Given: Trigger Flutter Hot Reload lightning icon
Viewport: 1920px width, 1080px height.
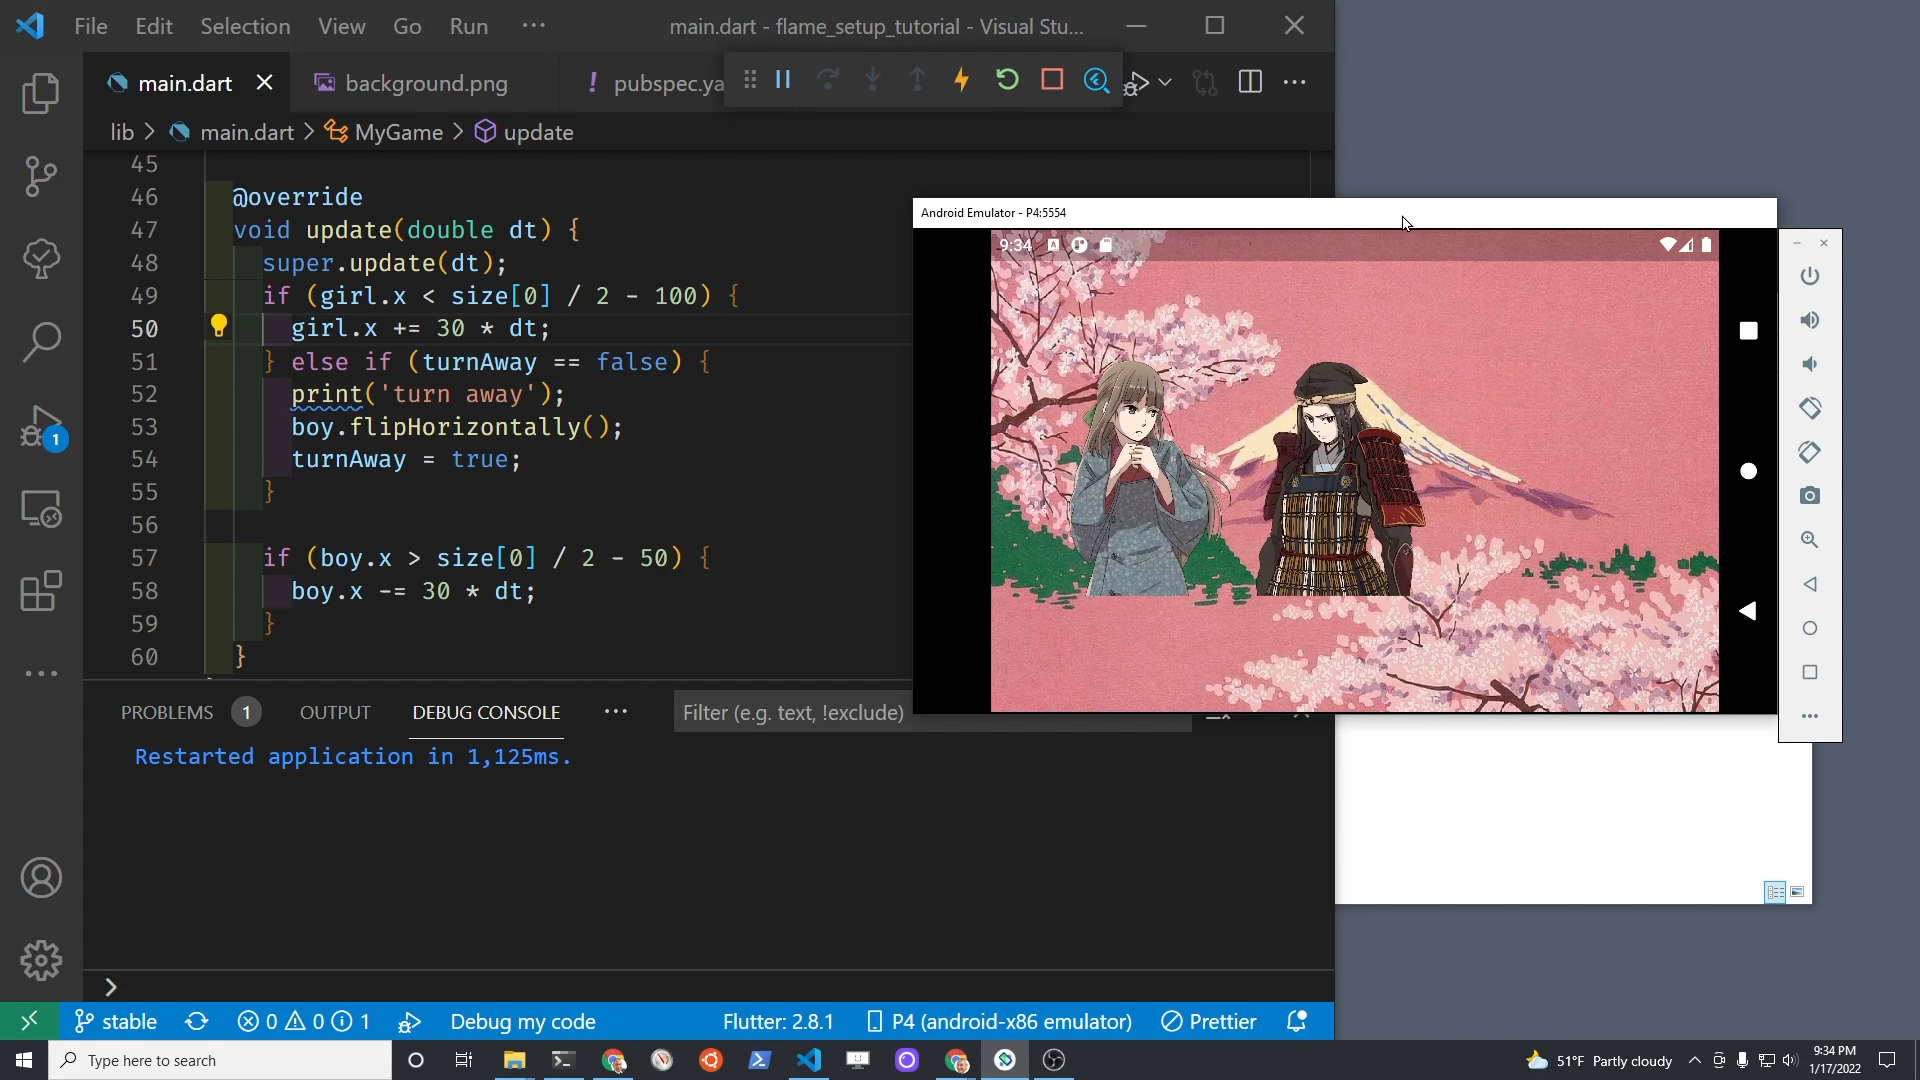Looking at the screenshot, I should pos(962,80).
